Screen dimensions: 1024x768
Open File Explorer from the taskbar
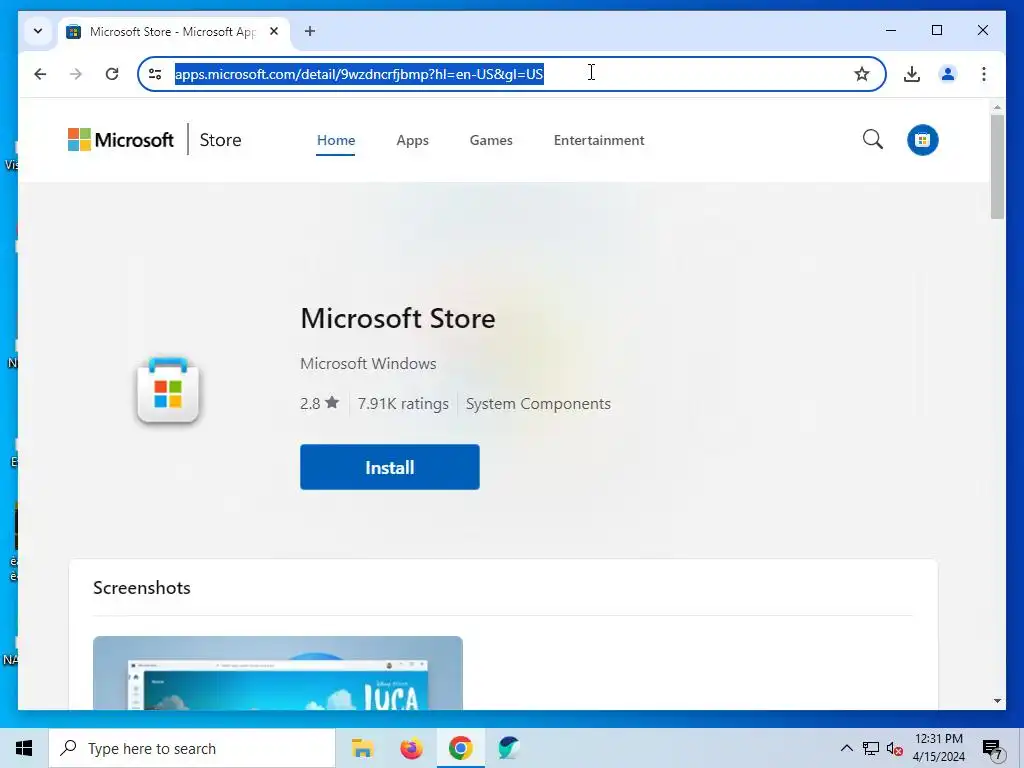[x=362, y=748]
